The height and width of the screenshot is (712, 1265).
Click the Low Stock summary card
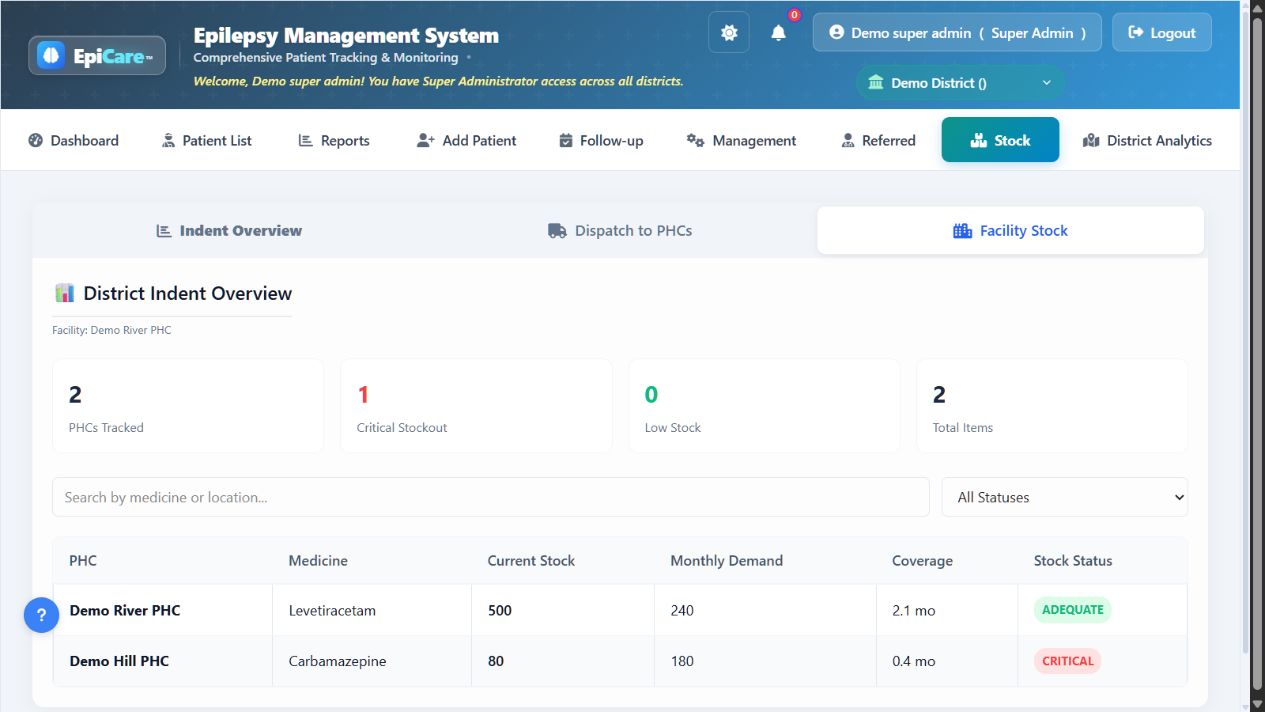pyautogui.click(x=764, y=406)
